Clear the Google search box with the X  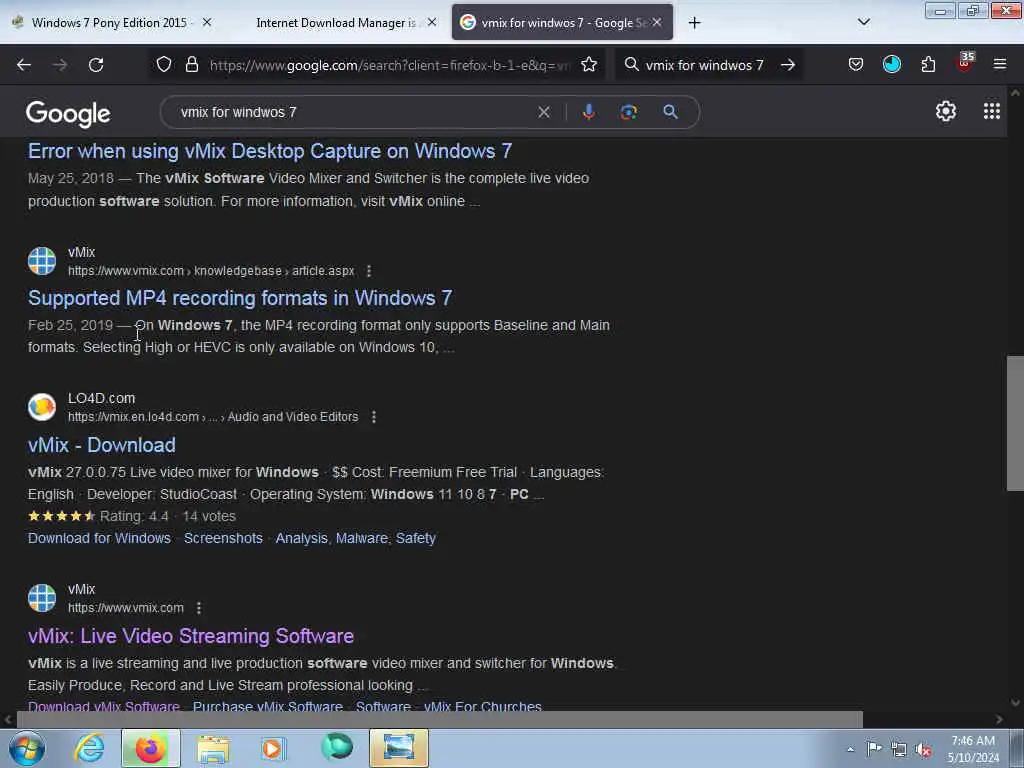point(543,112)
